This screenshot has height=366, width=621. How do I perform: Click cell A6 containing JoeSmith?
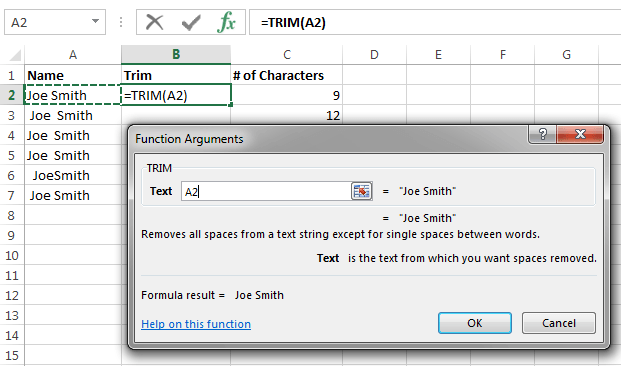point(73,175)
